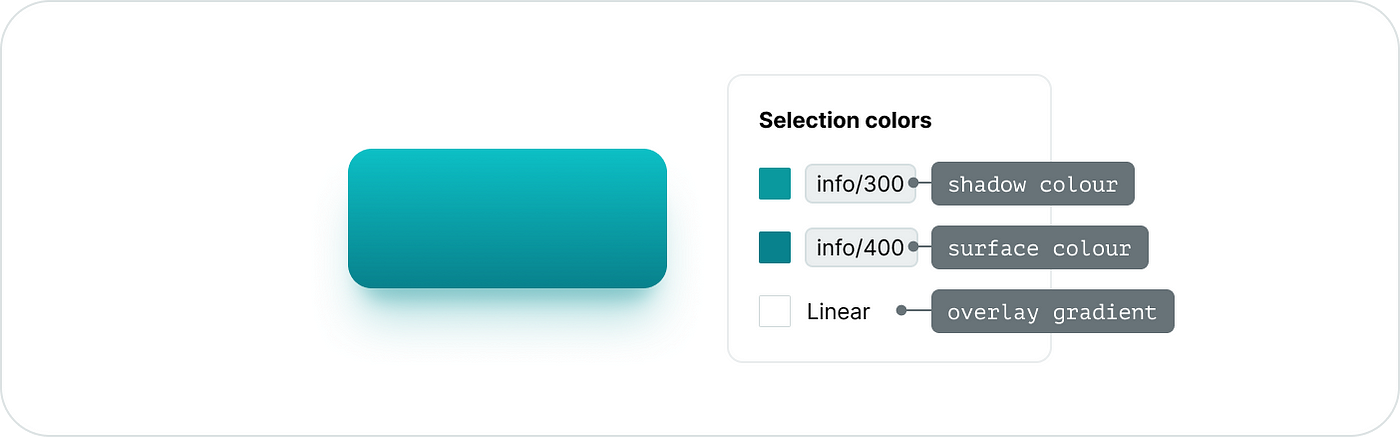The image size is (1400, 437).
Task: Click white canvas left of the teal rectangle
Action: 200,218
